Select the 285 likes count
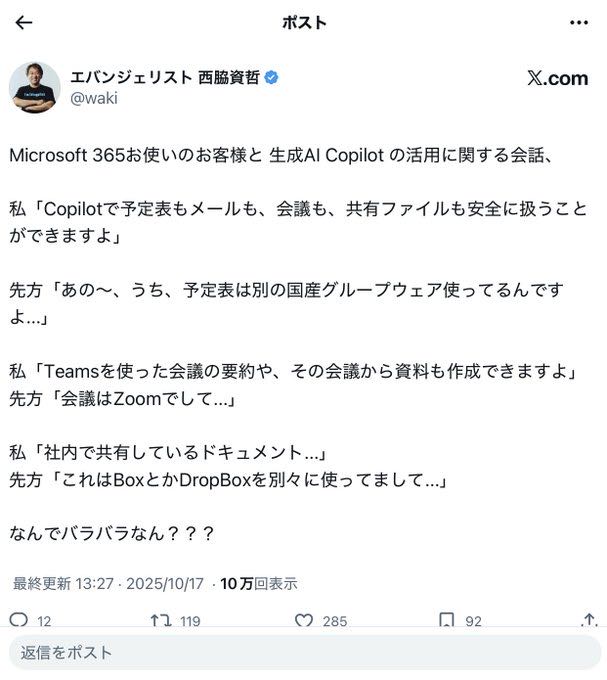 [x=335, y=621]
